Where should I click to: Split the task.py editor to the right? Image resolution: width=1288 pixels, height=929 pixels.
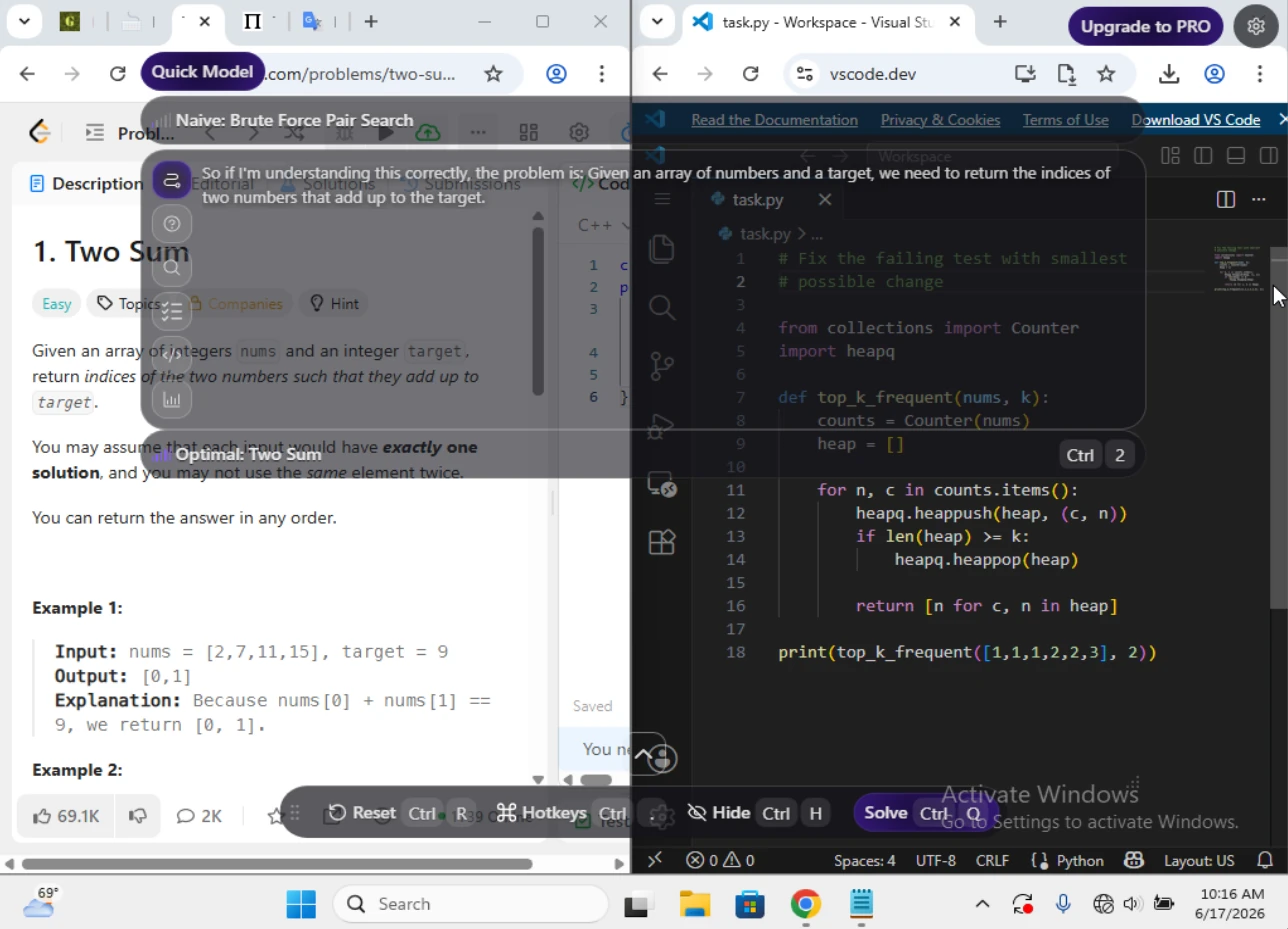click(x=1226, y=199)
